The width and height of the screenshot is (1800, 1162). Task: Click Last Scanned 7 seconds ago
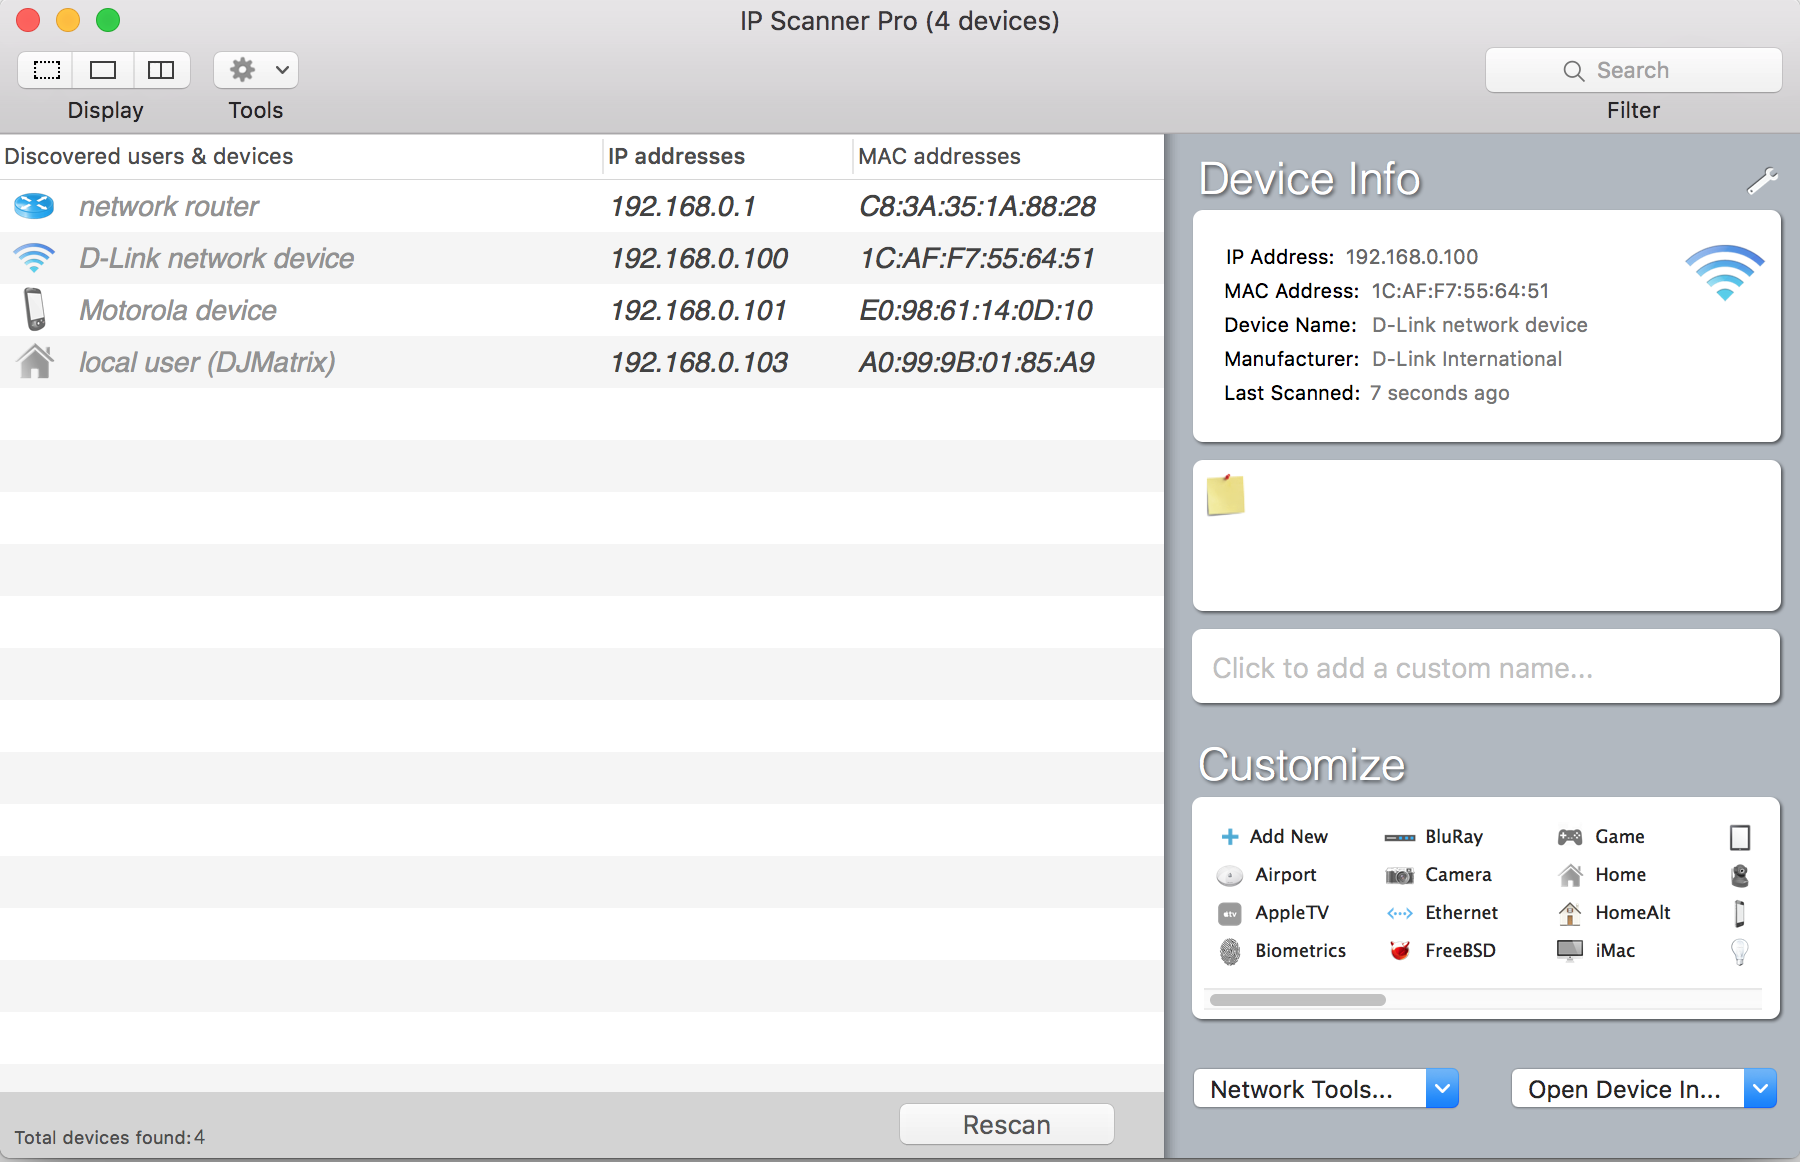[1439, 393]
